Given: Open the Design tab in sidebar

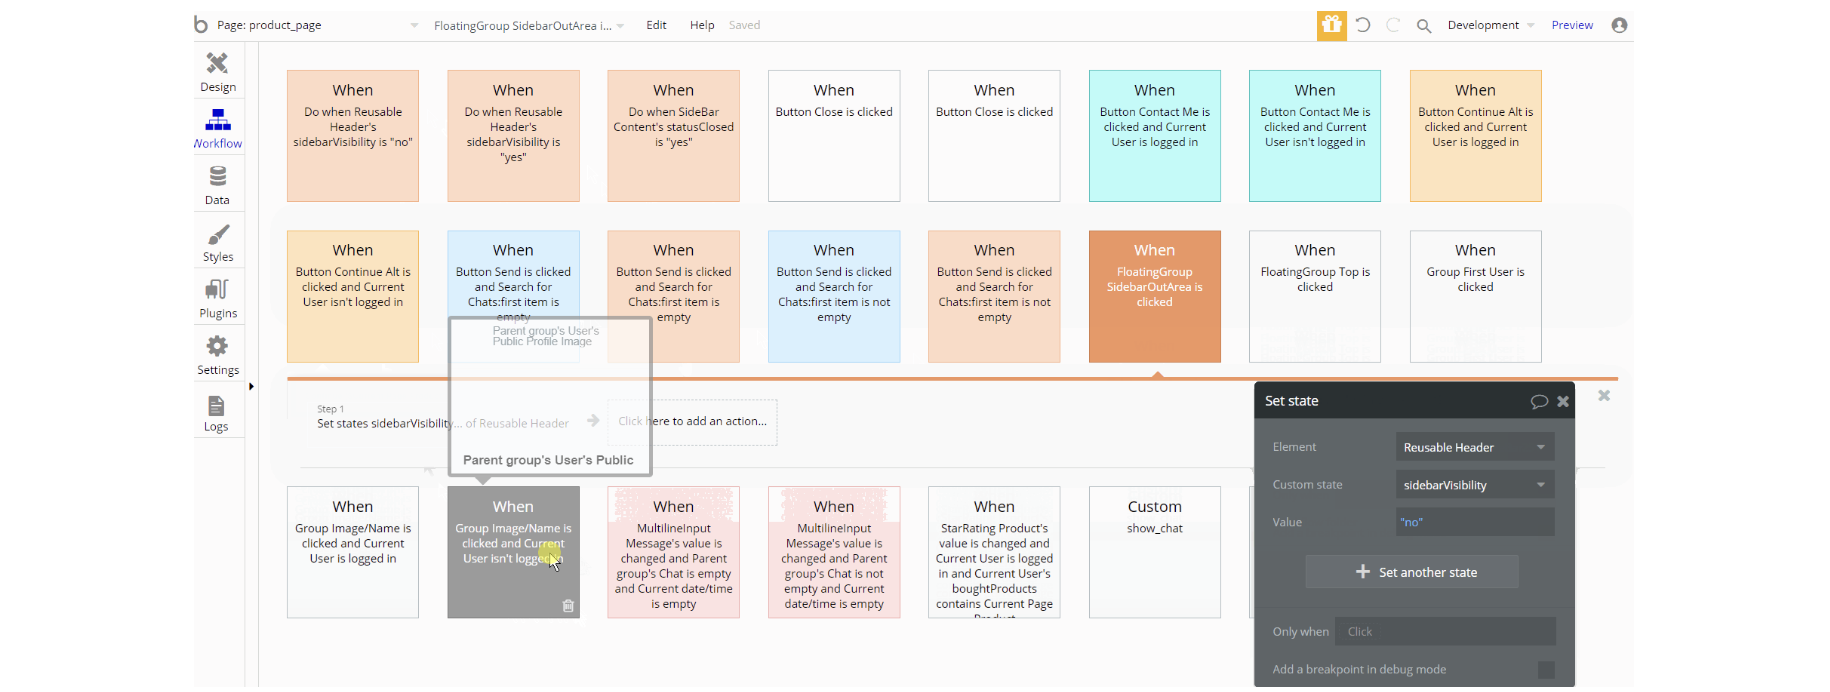Looking at the screenshot, I should [217, 71].
